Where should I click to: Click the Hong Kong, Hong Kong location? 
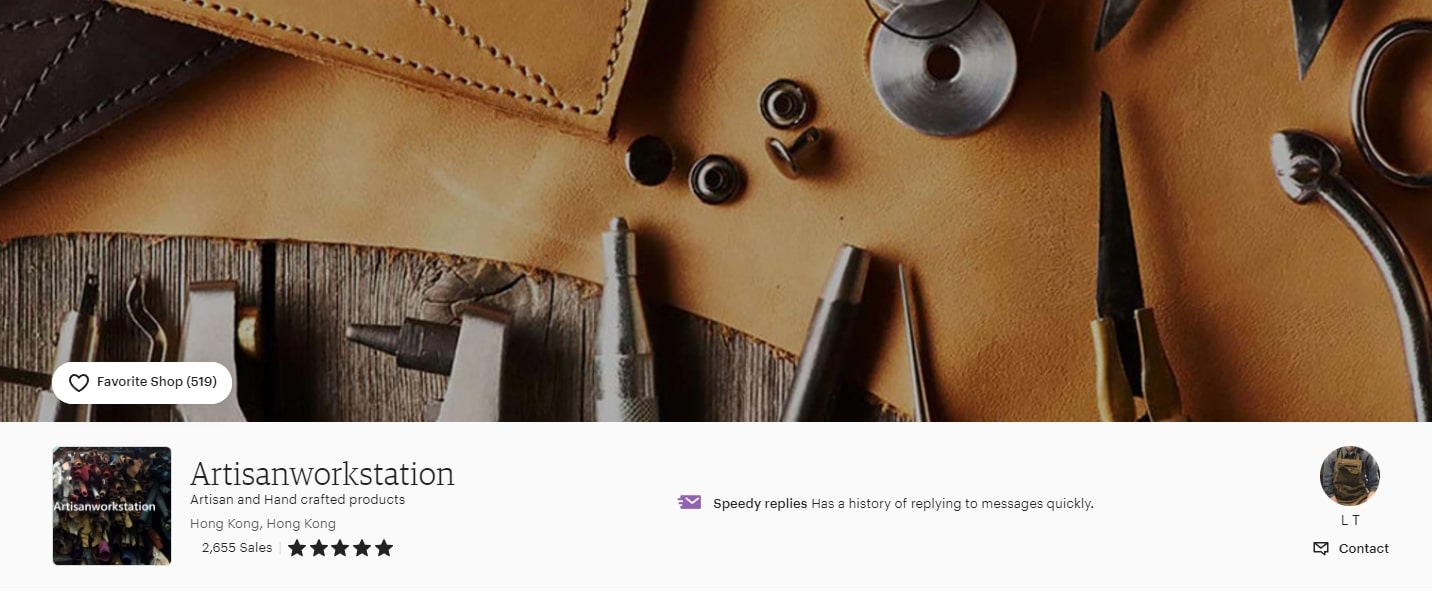pyautogui.click(x=263, y=524)
